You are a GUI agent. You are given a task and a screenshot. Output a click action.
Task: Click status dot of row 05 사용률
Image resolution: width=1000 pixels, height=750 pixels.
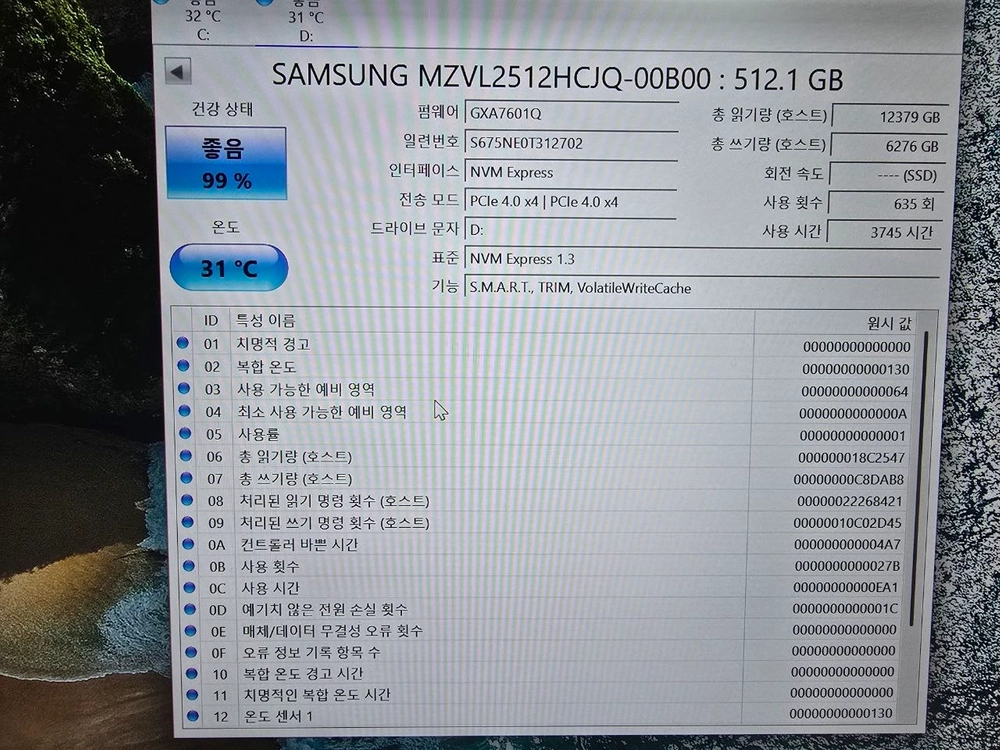pyautogui.click(x=186, y=433)
